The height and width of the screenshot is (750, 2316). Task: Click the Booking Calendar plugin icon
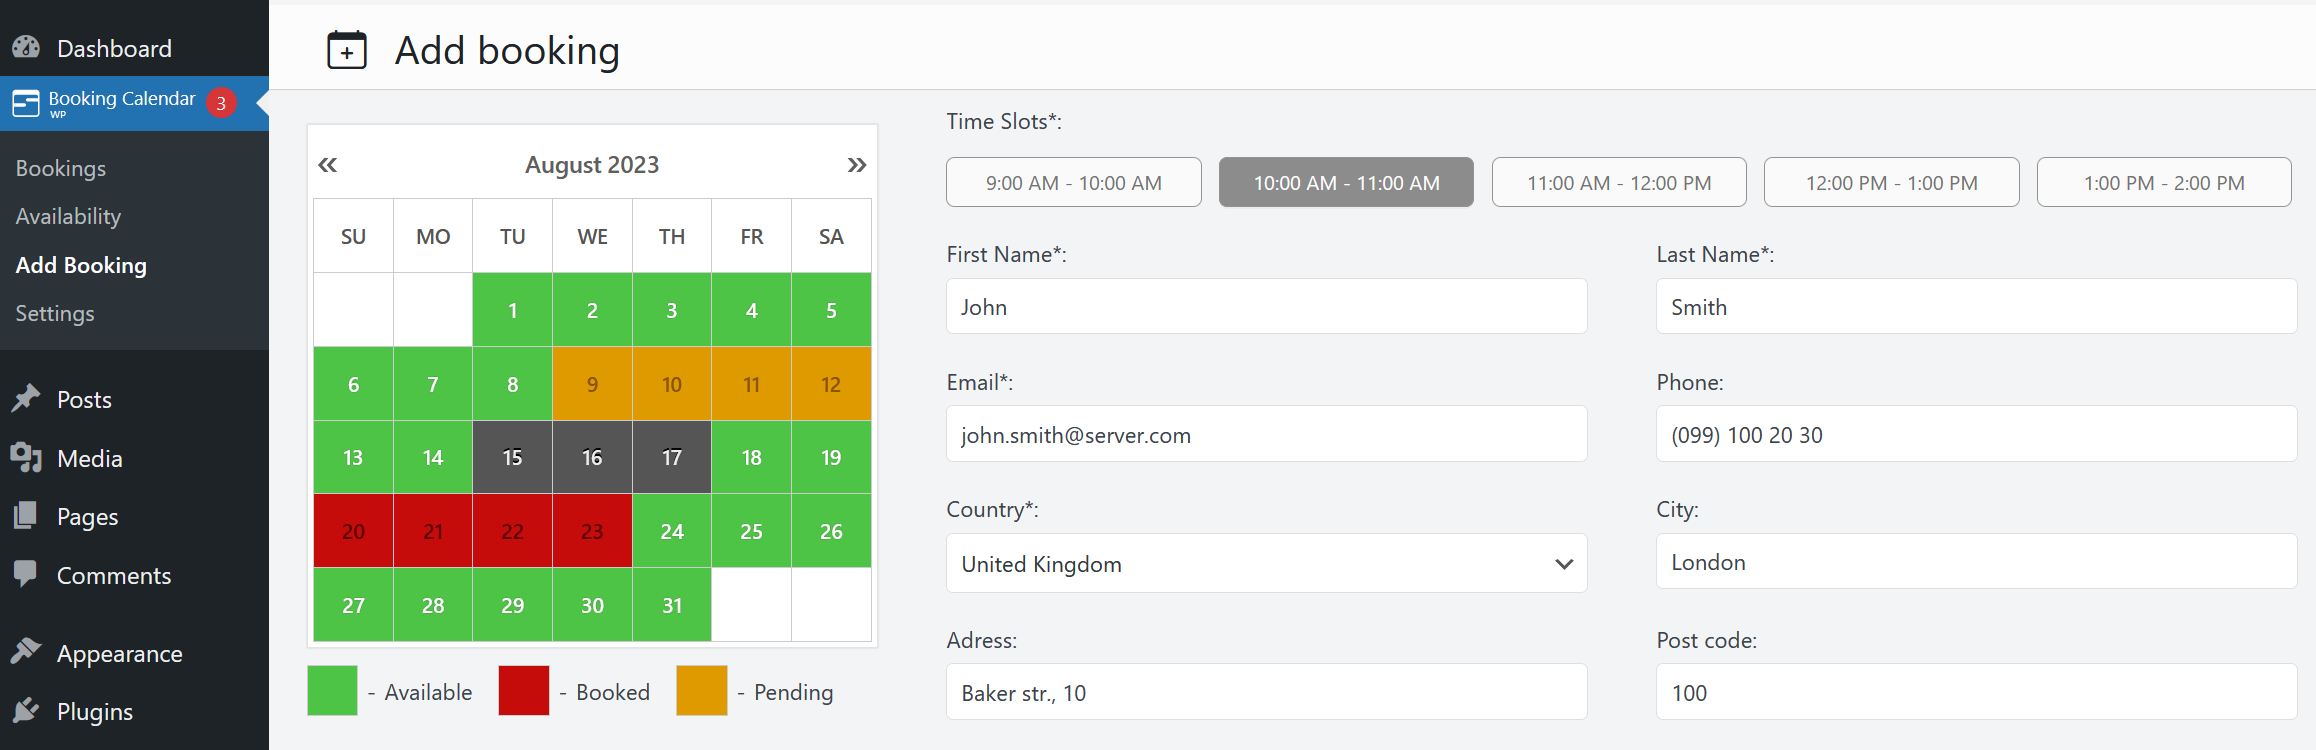(x=26, y=103)
